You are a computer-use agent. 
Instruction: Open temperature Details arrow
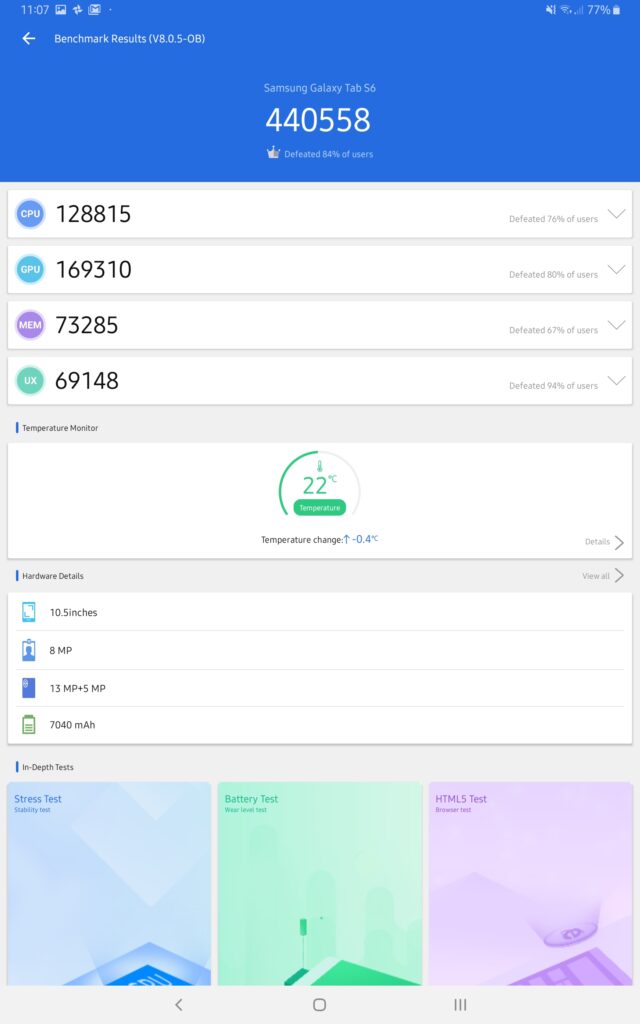coord(619,542)
